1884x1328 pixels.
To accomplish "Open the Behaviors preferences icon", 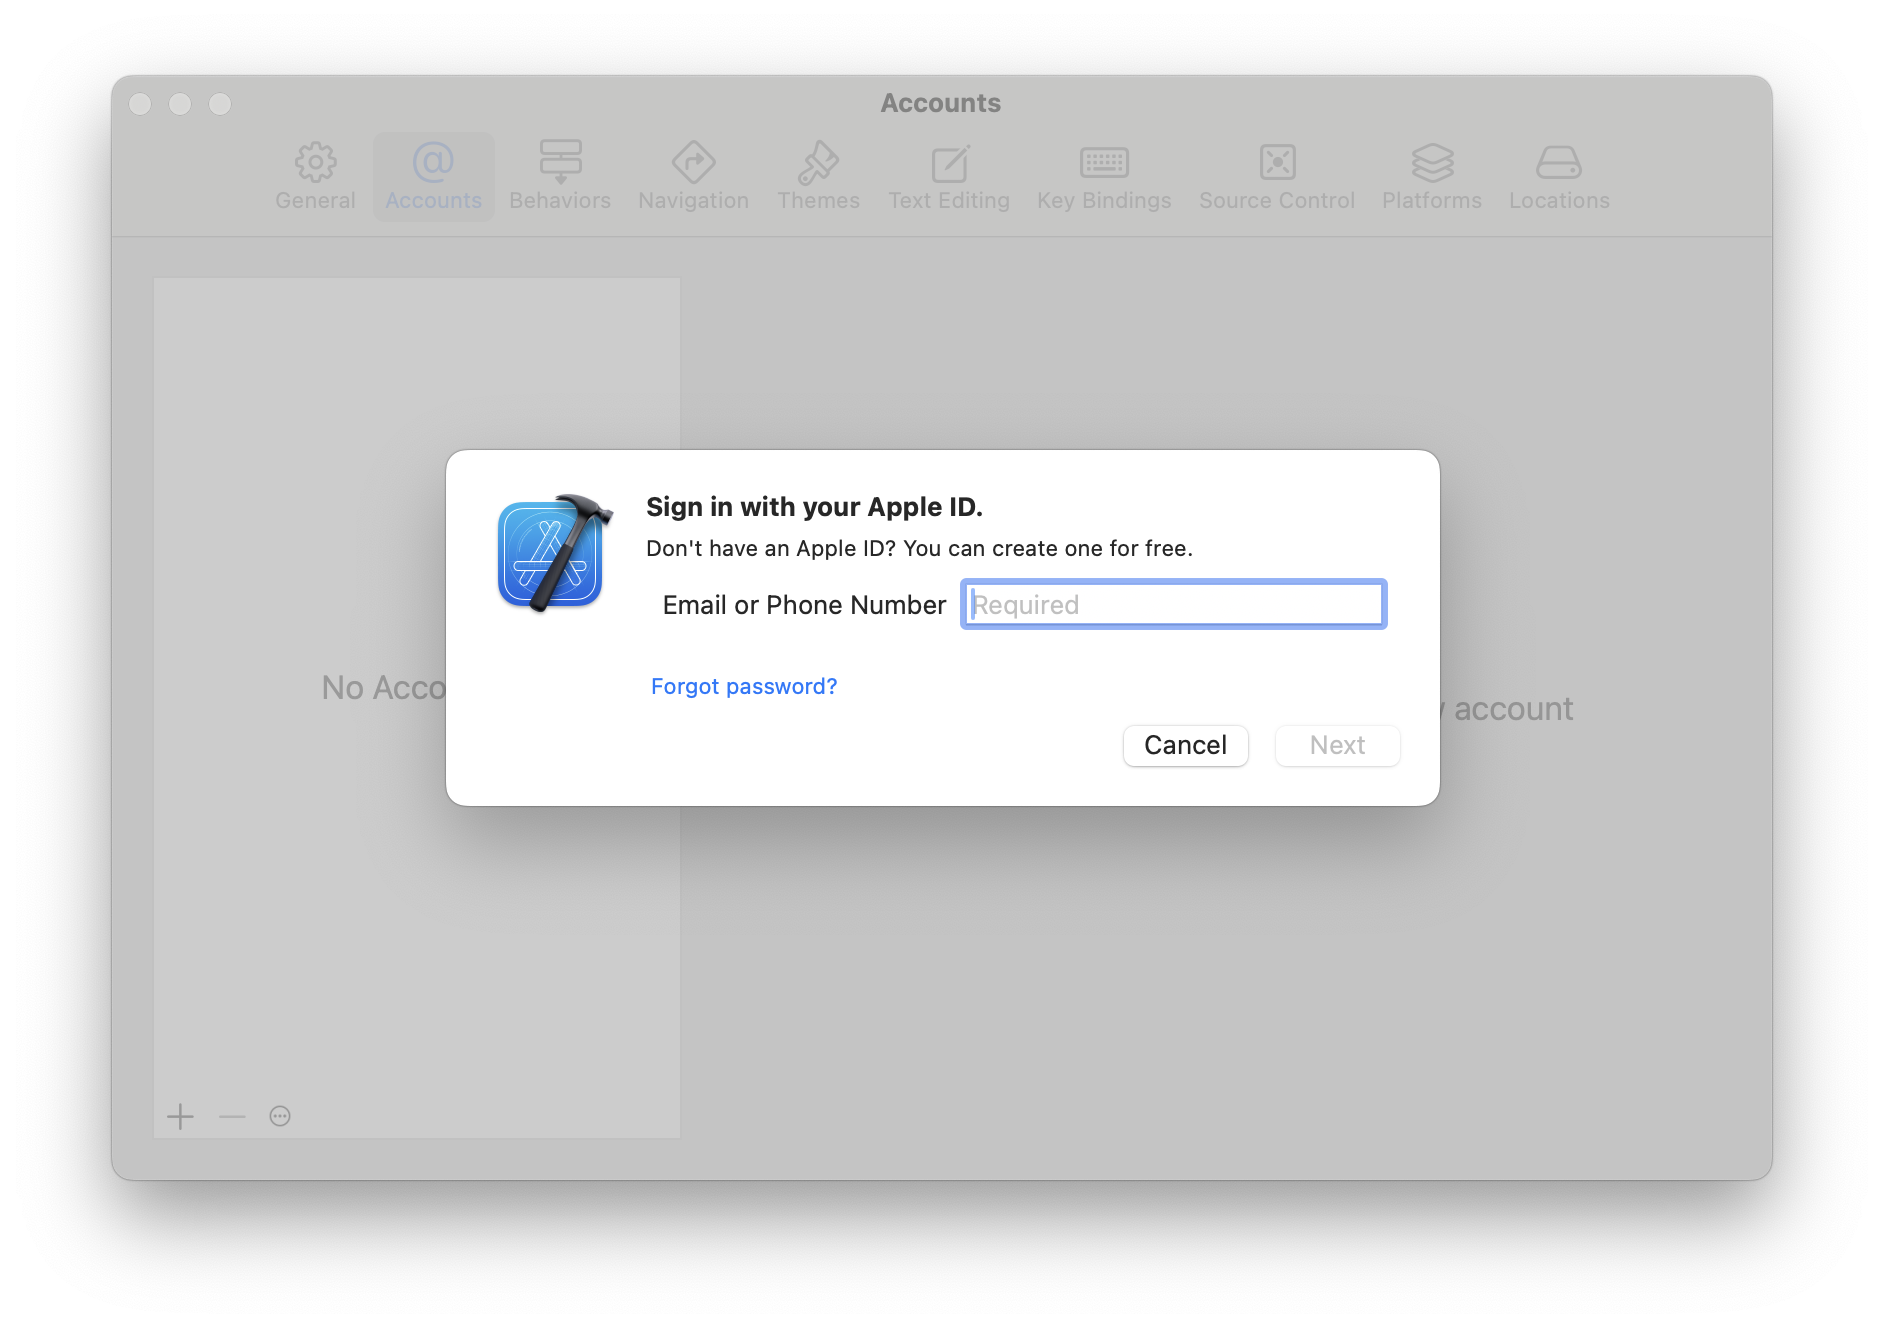I will point(560,161).
